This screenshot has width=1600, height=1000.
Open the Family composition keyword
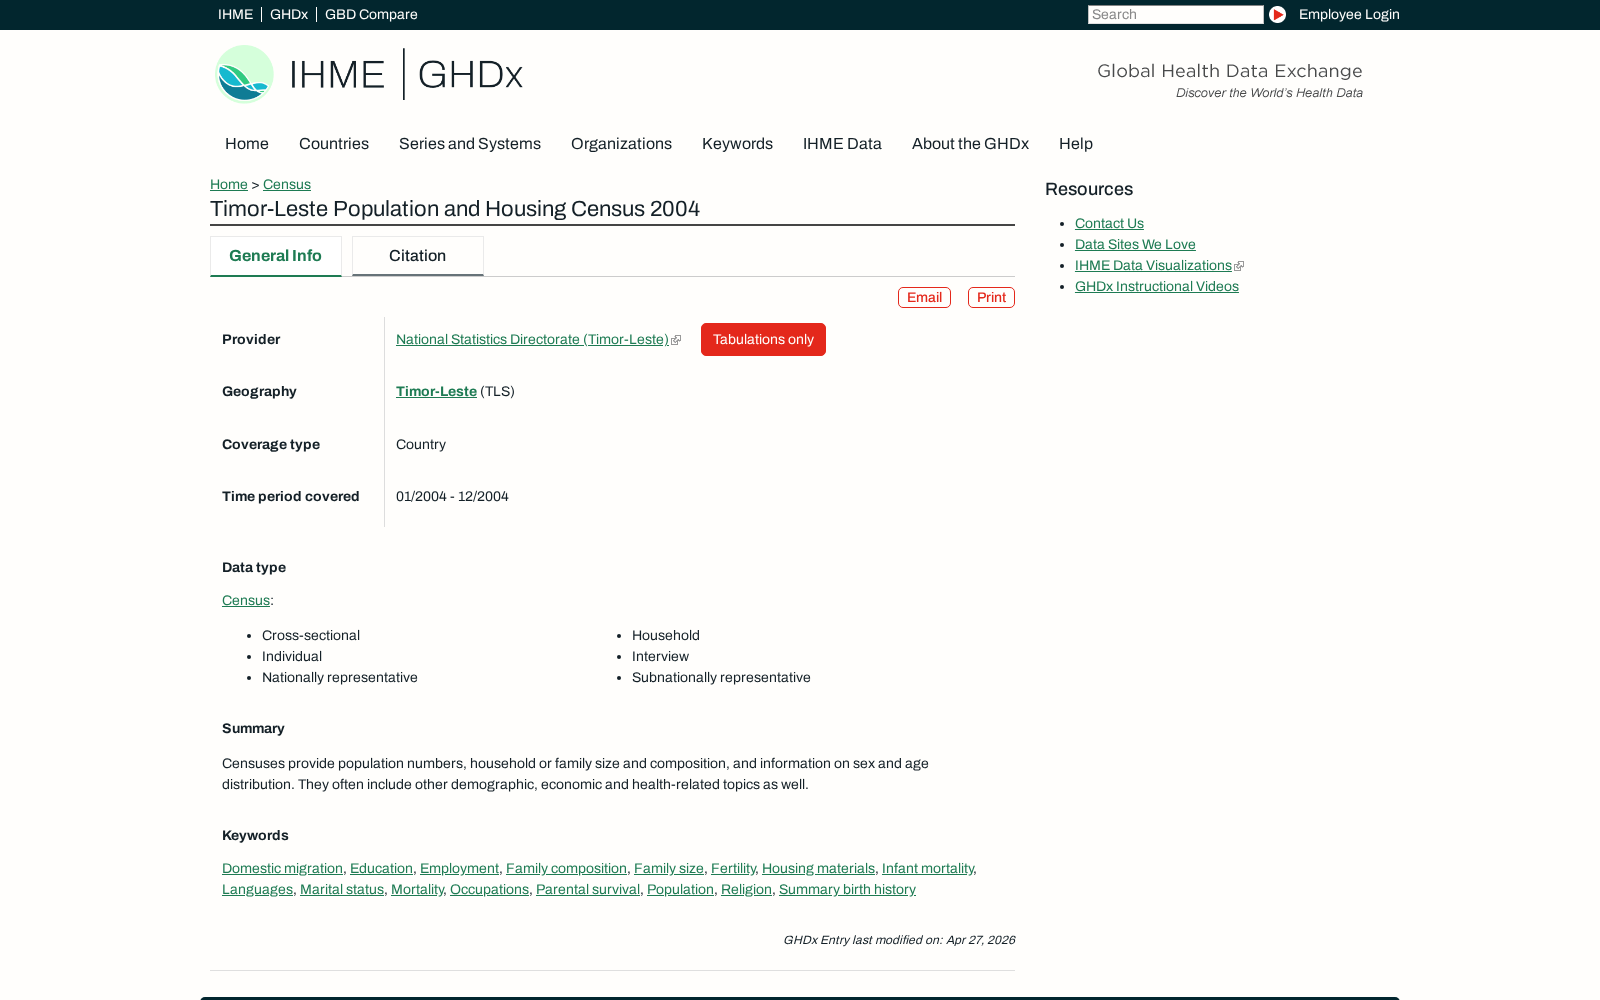[566, 868]
